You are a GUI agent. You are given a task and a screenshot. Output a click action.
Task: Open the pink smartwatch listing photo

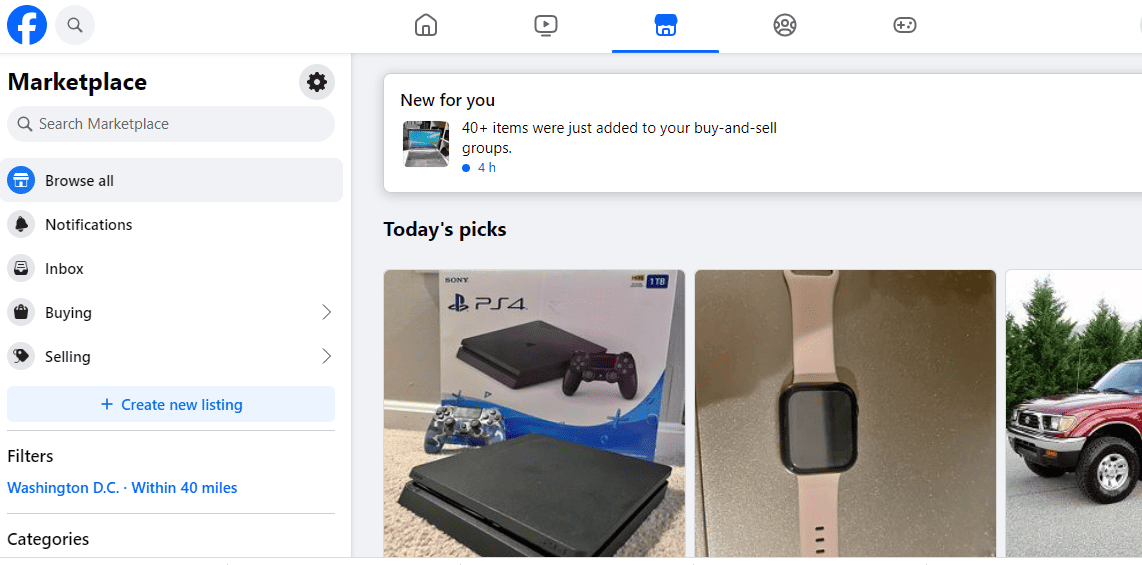pos(846,414)
